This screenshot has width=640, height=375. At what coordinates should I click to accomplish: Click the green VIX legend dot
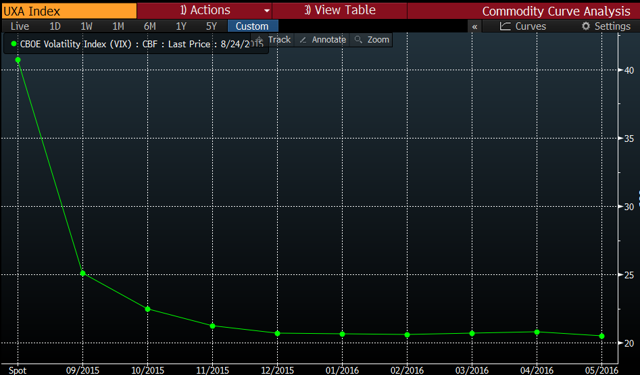pyautogui.click(x=14, y=44)
